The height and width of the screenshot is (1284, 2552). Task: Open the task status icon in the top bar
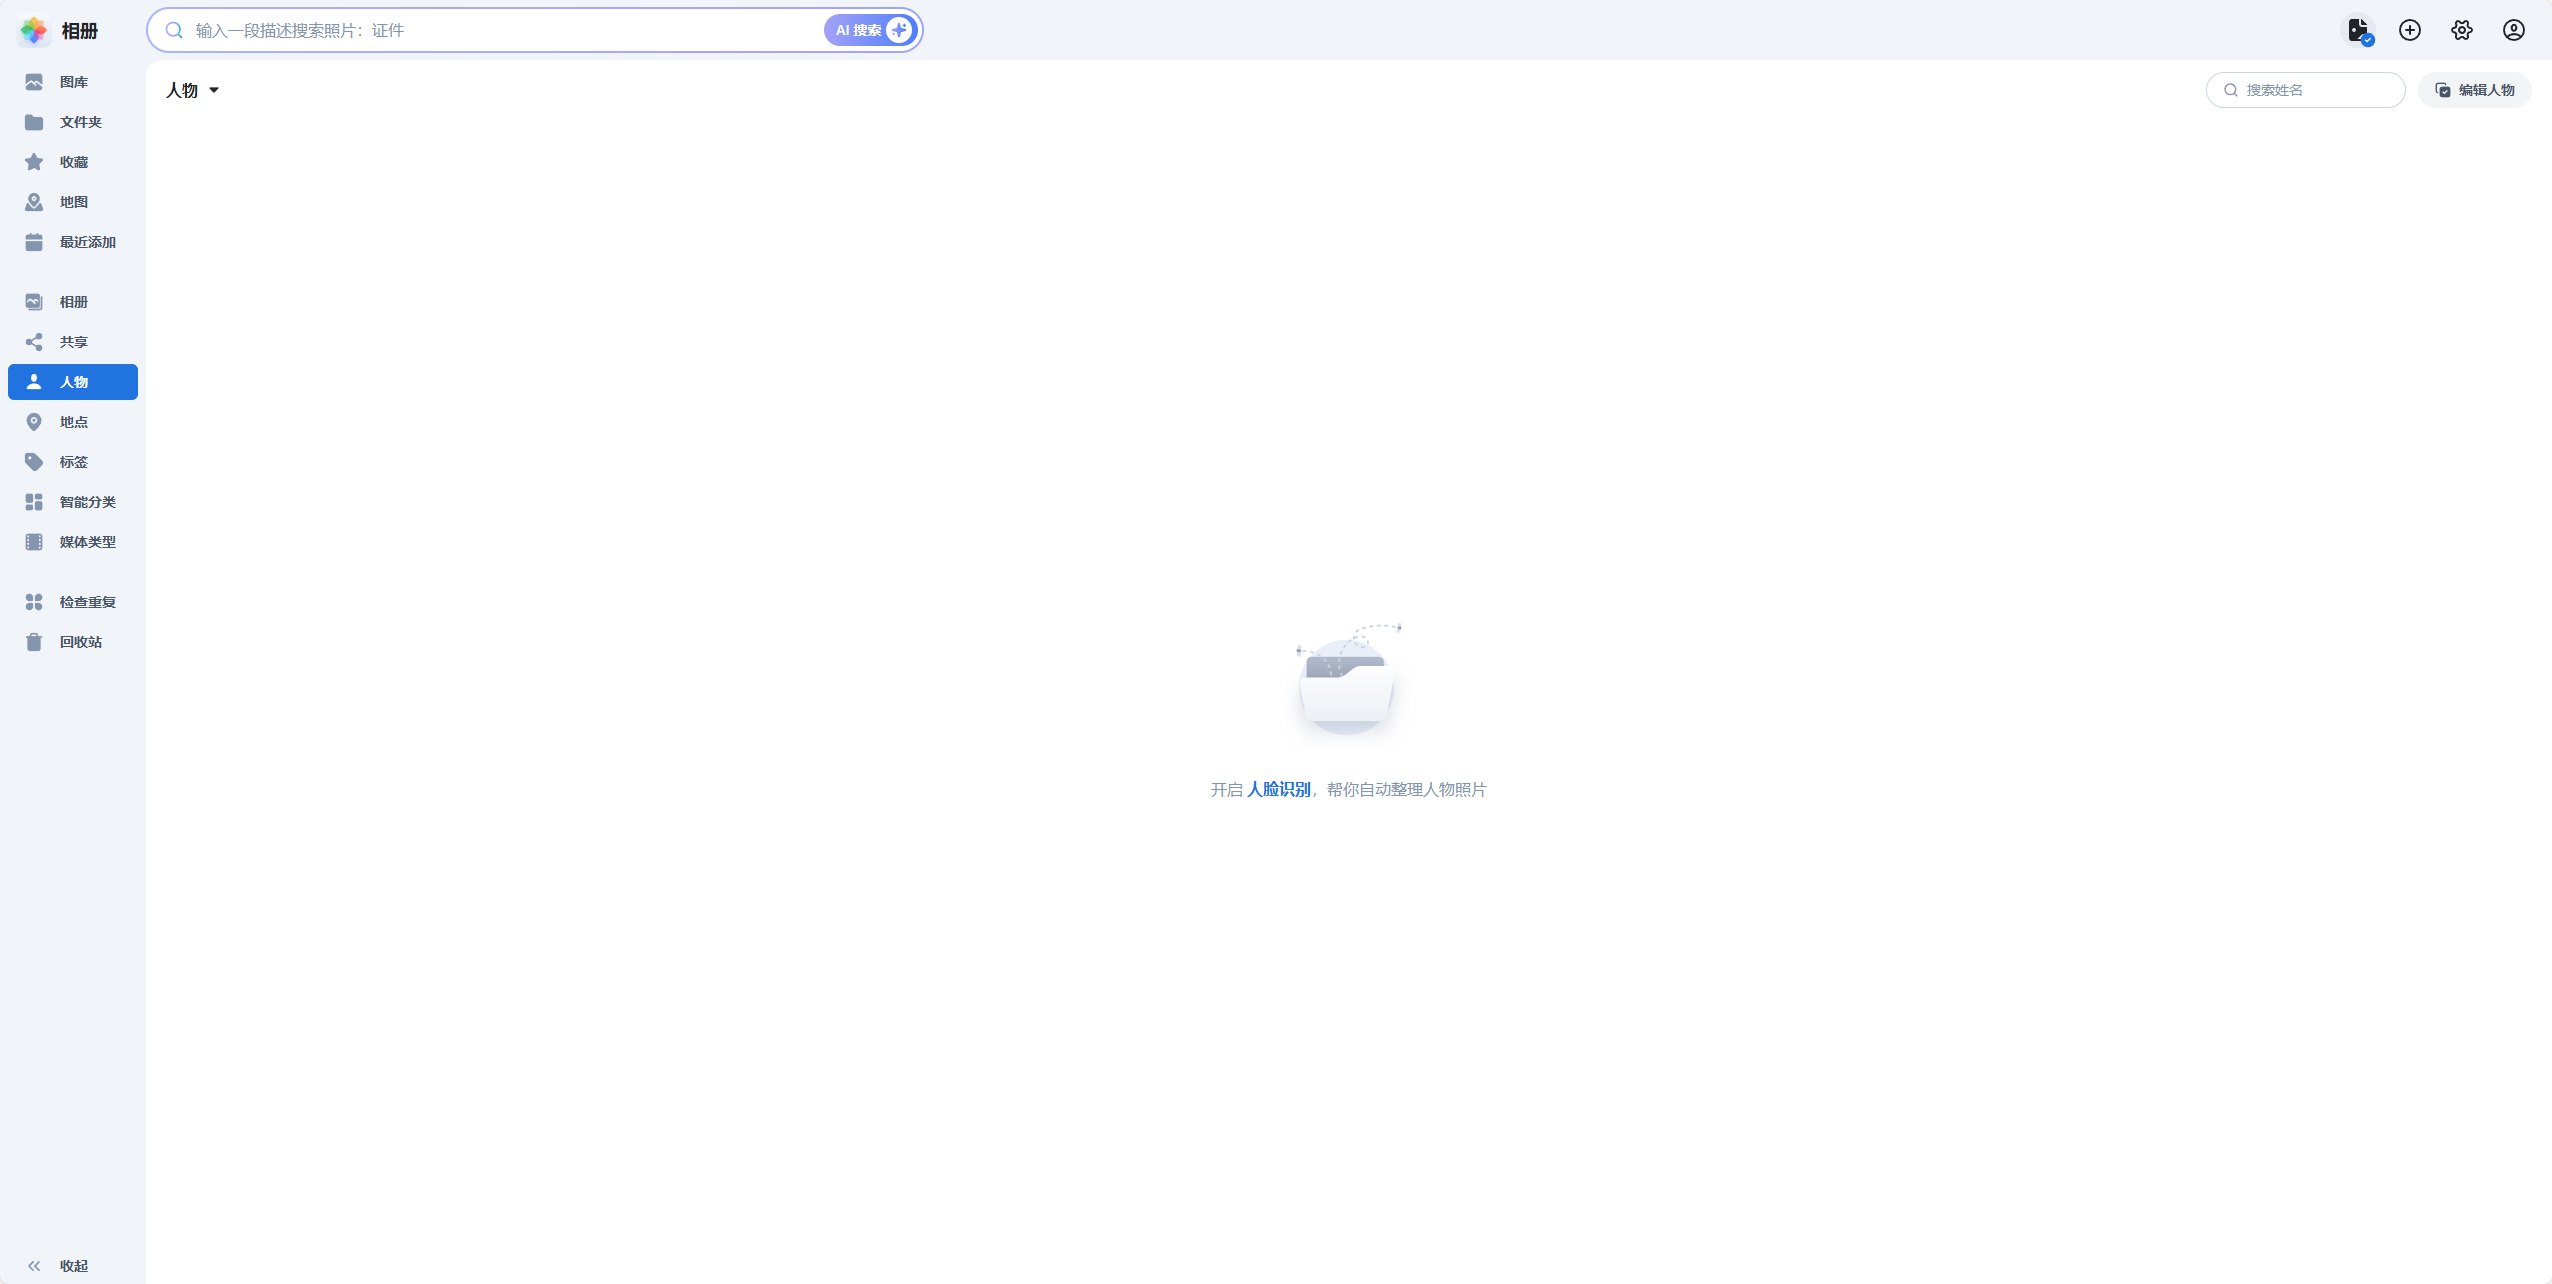tap(2359, 30)
